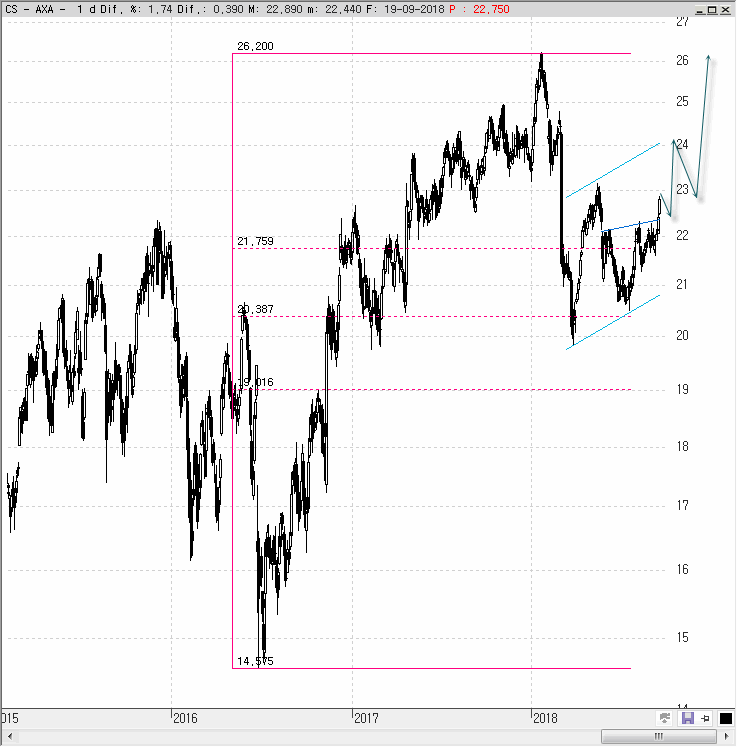Click the 2016 time axis label
This screenshot has width=737, height=747.
(x=185, y=718)
